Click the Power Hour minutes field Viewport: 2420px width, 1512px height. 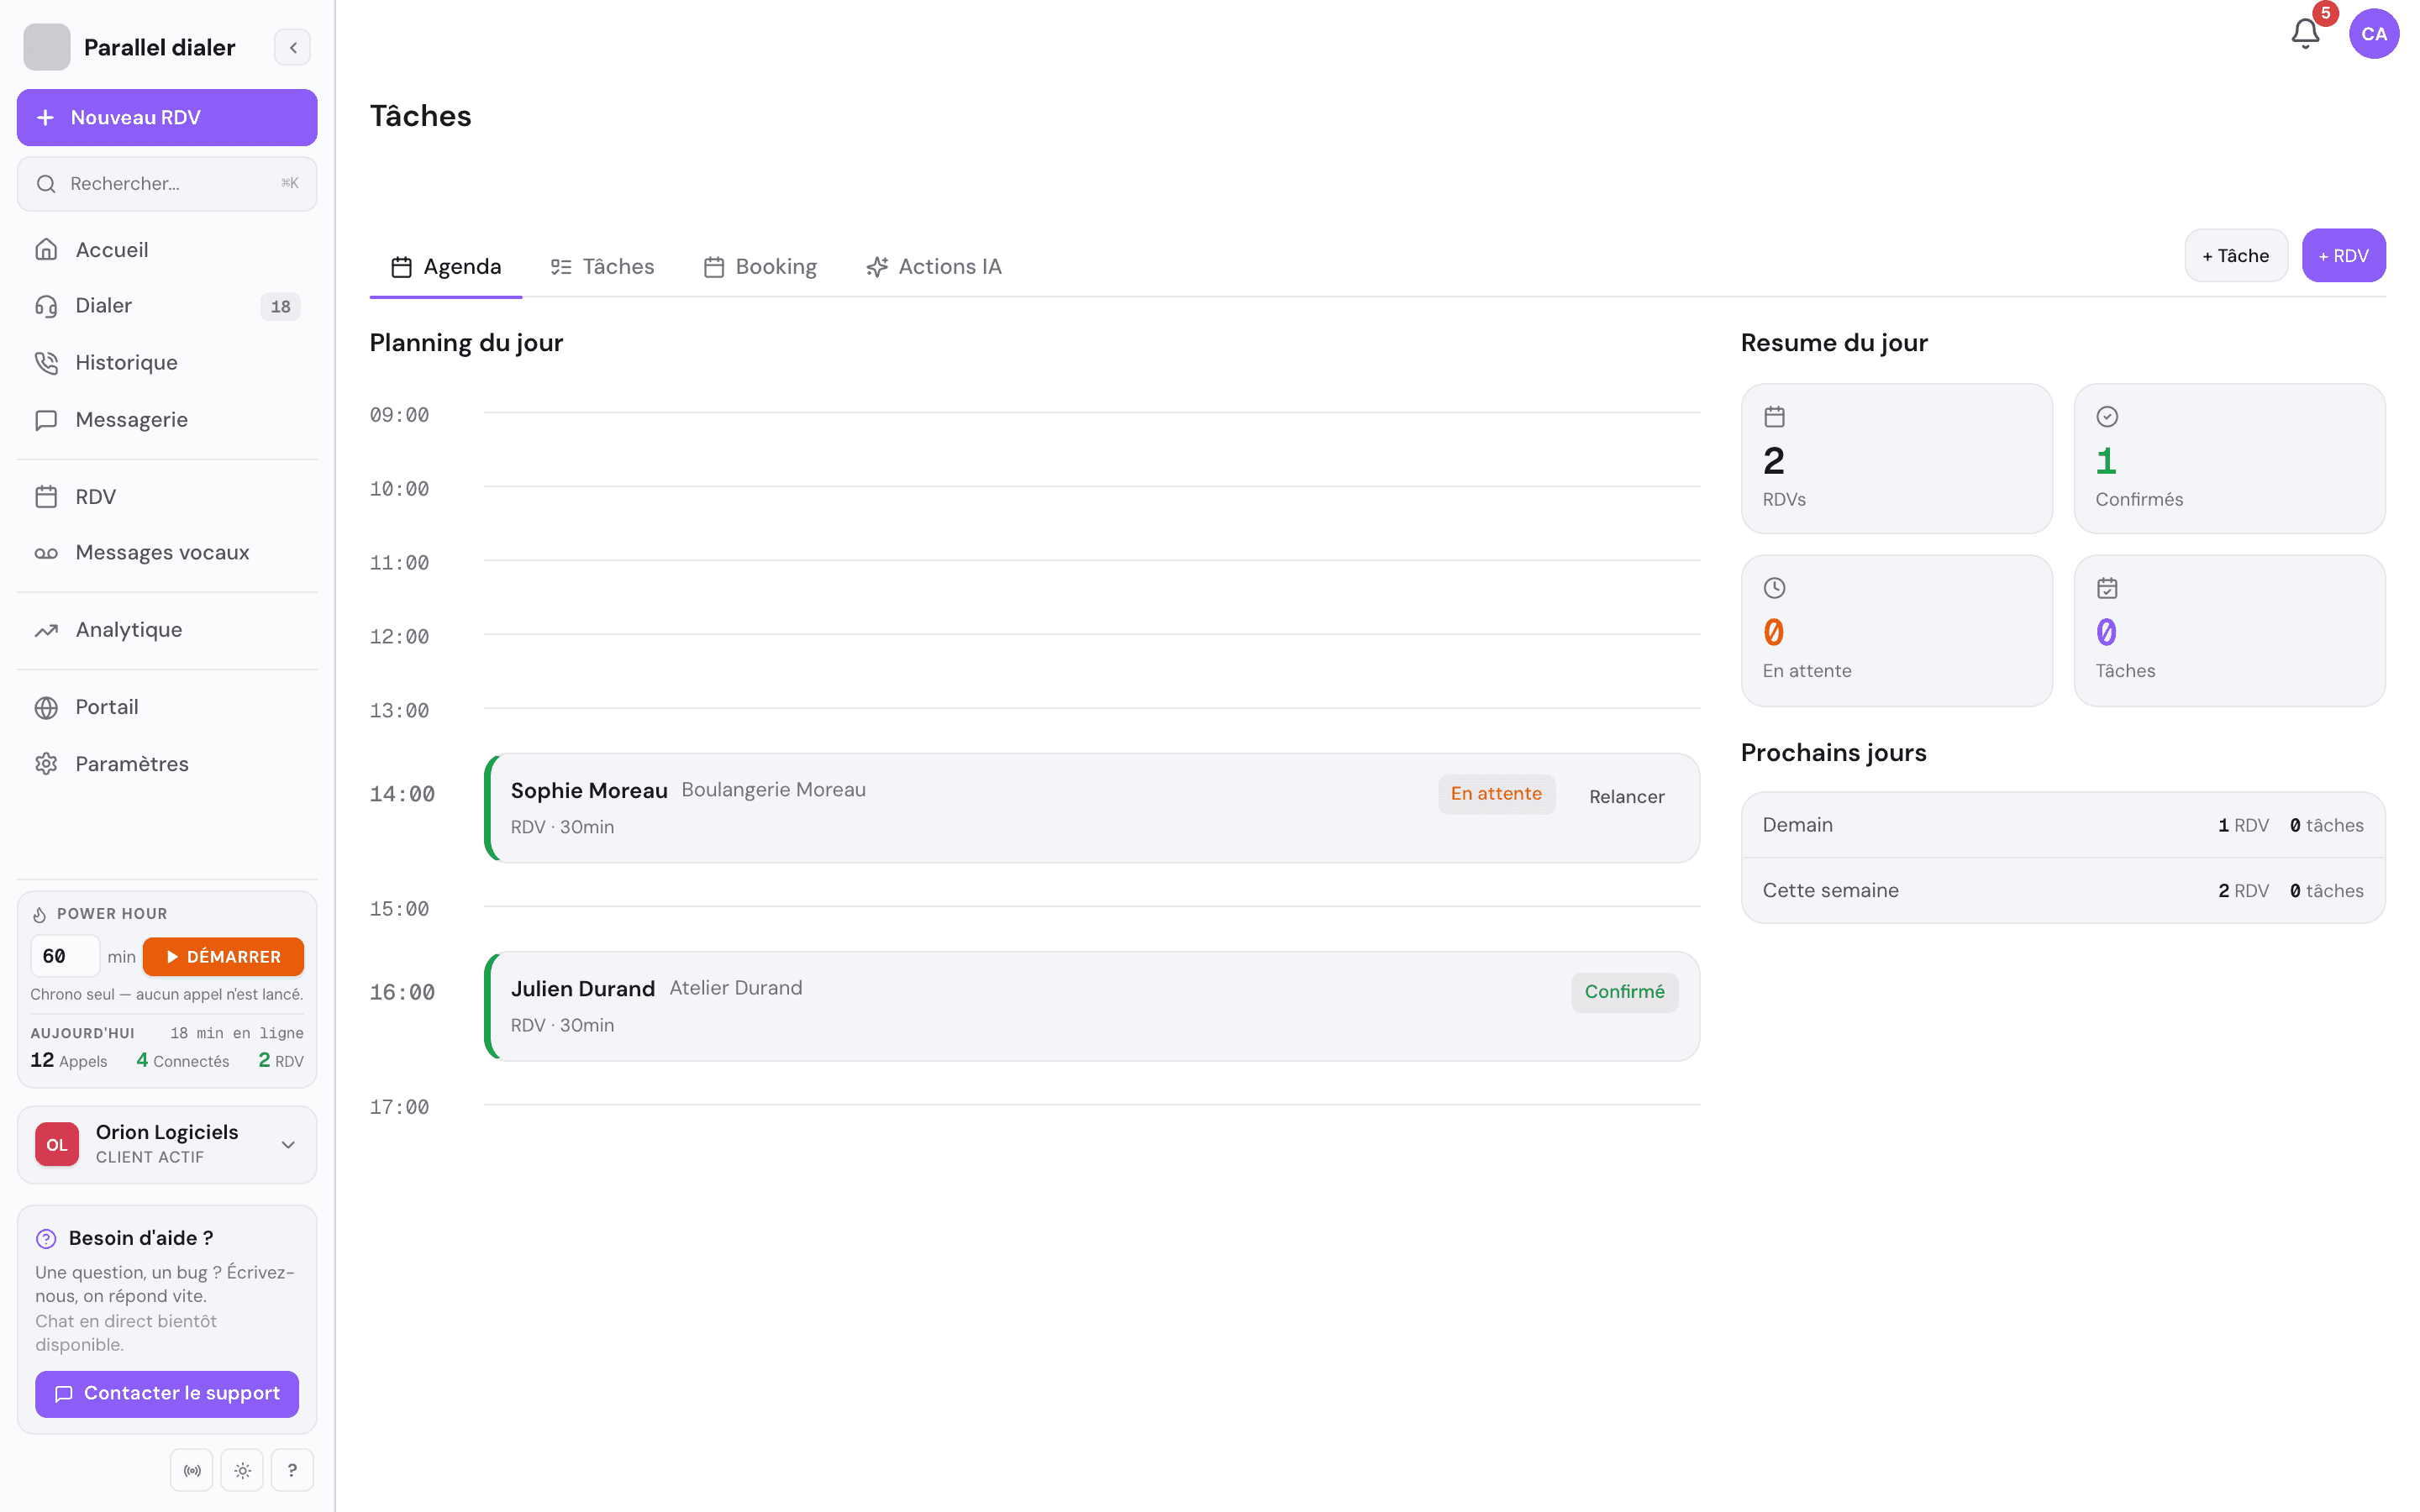tap(65, 957)
